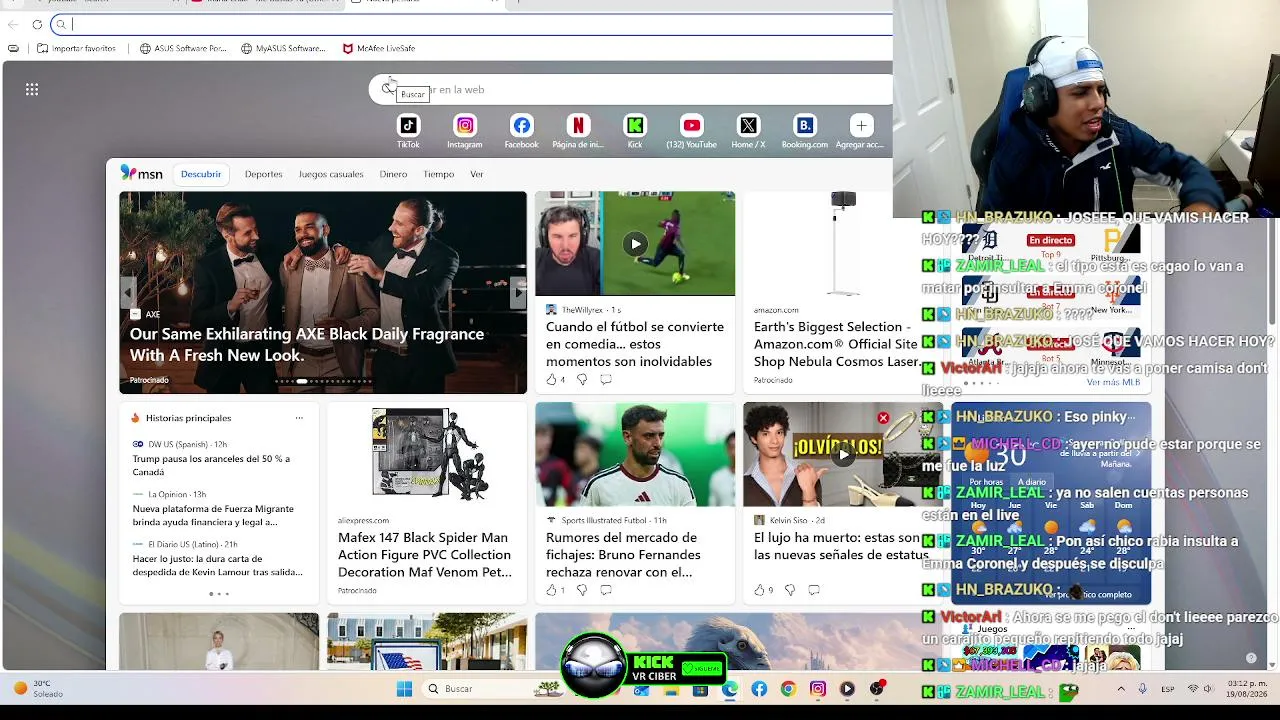Screen dimensions: 1280x720
Task: Open the Tiempo tab
Action: click(438, 174)
